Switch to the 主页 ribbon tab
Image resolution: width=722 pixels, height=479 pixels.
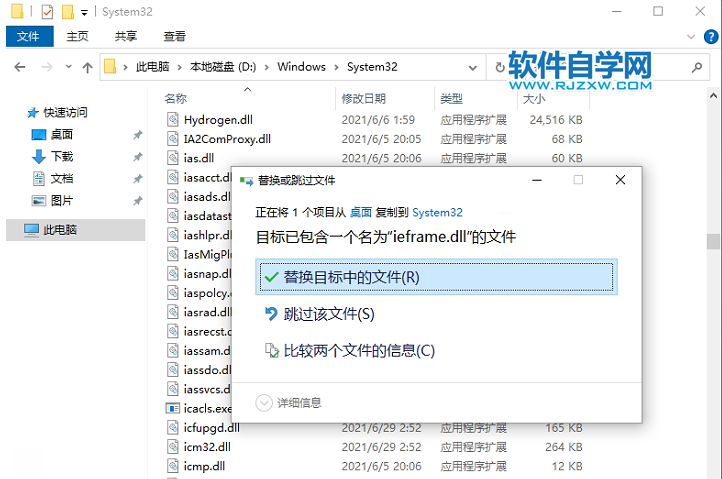pyautogui.click(x=77, y=36)
